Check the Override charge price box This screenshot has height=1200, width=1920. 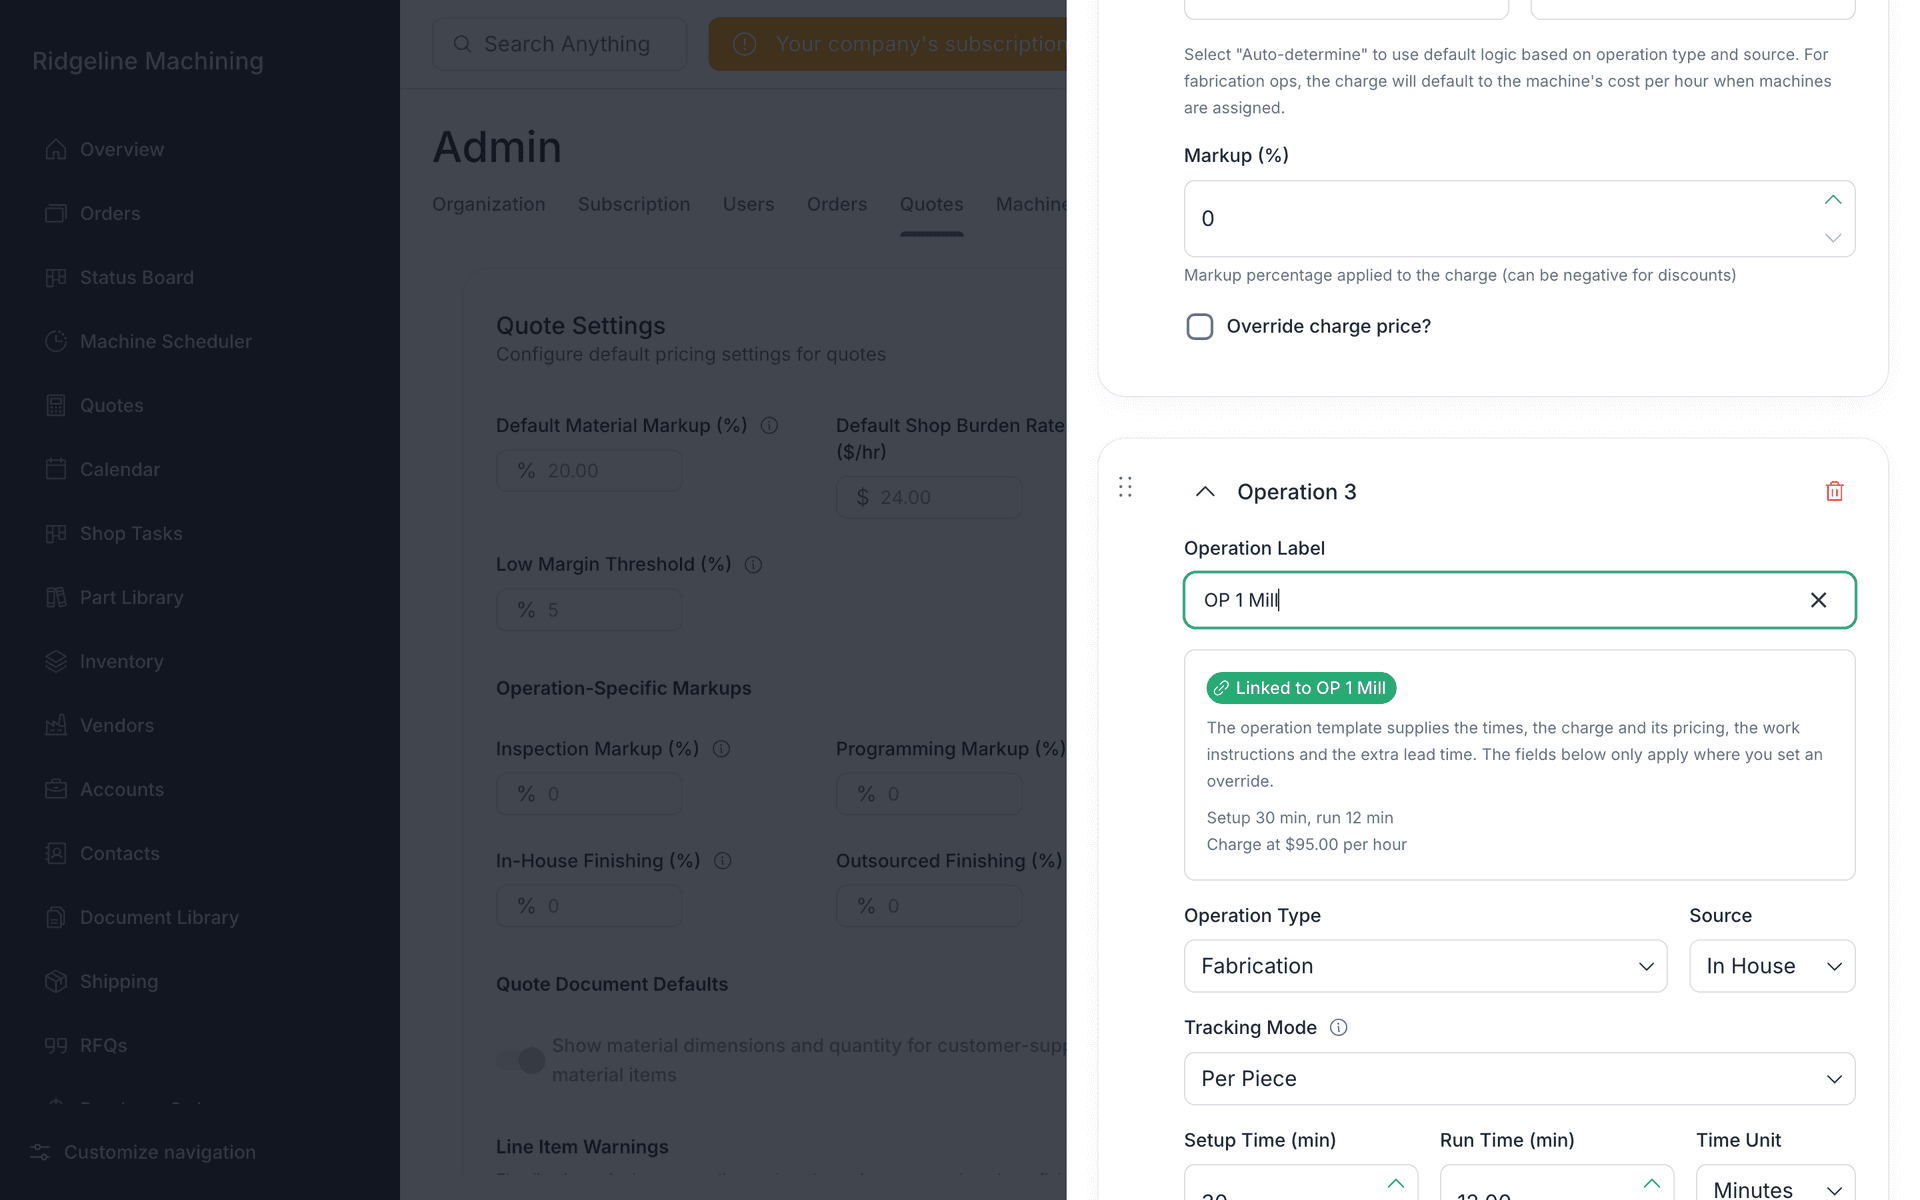pyautogui.click(x=1199, y=327)
